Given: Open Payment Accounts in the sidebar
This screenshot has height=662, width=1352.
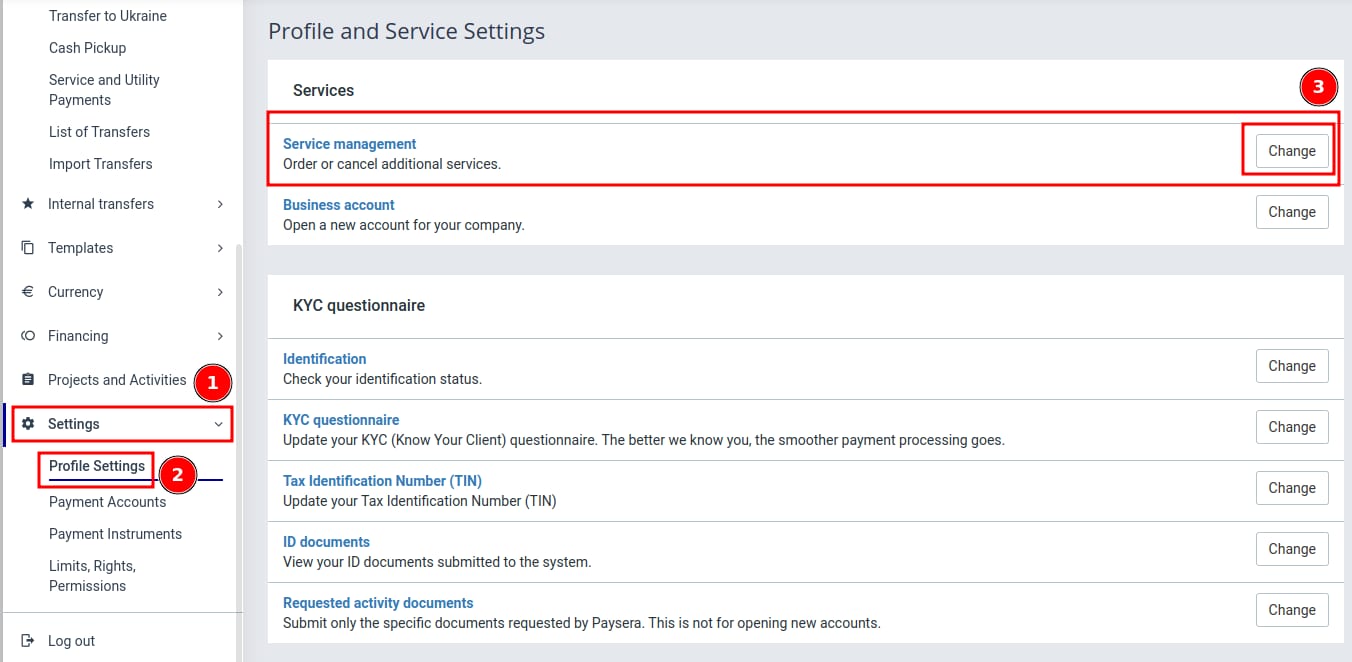Looking at the screenshot, I should (x=107, y=502).
